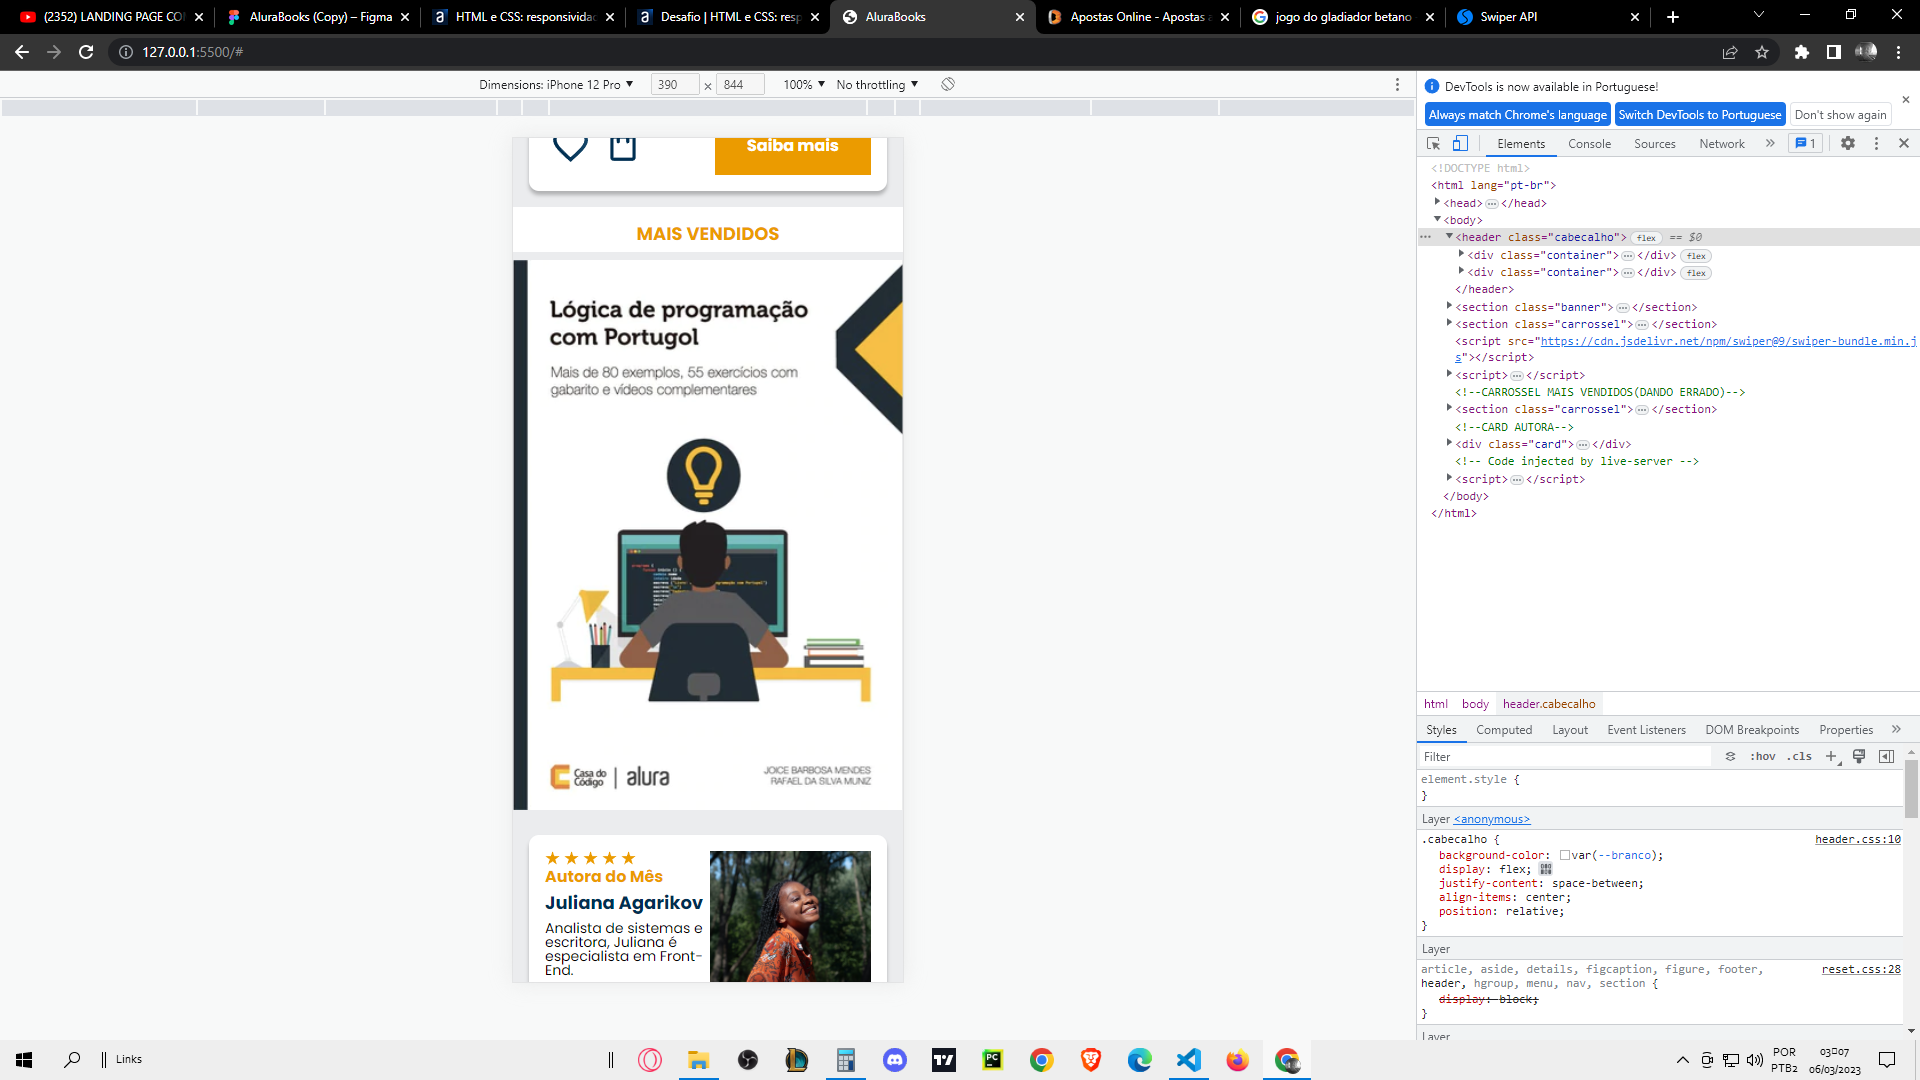Select the html breadcrumb item
Viewport: 1920px width, 1080px height.
point(1436,704)
